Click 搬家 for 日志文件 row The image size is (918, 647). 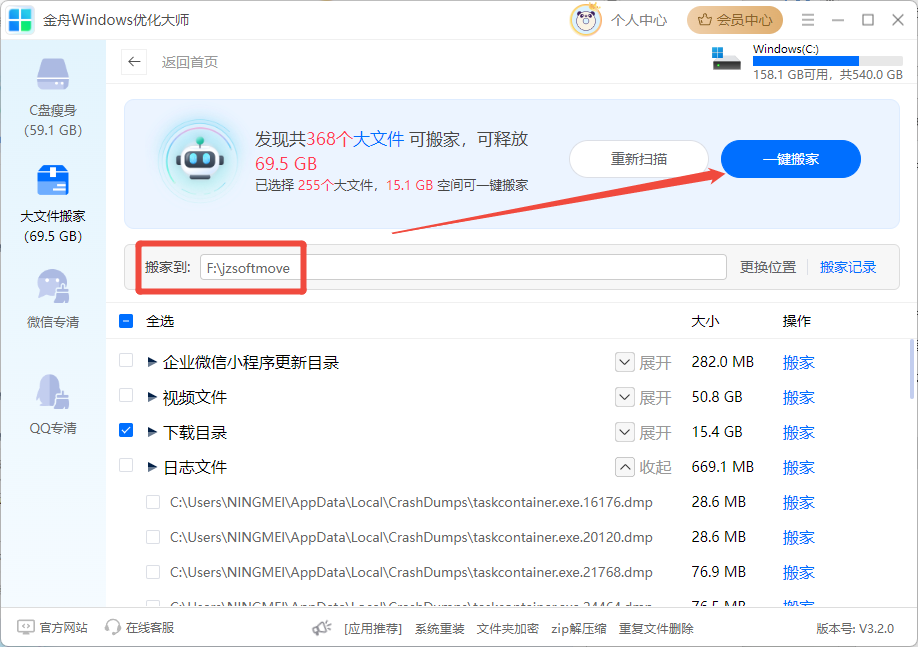[799, 467]
